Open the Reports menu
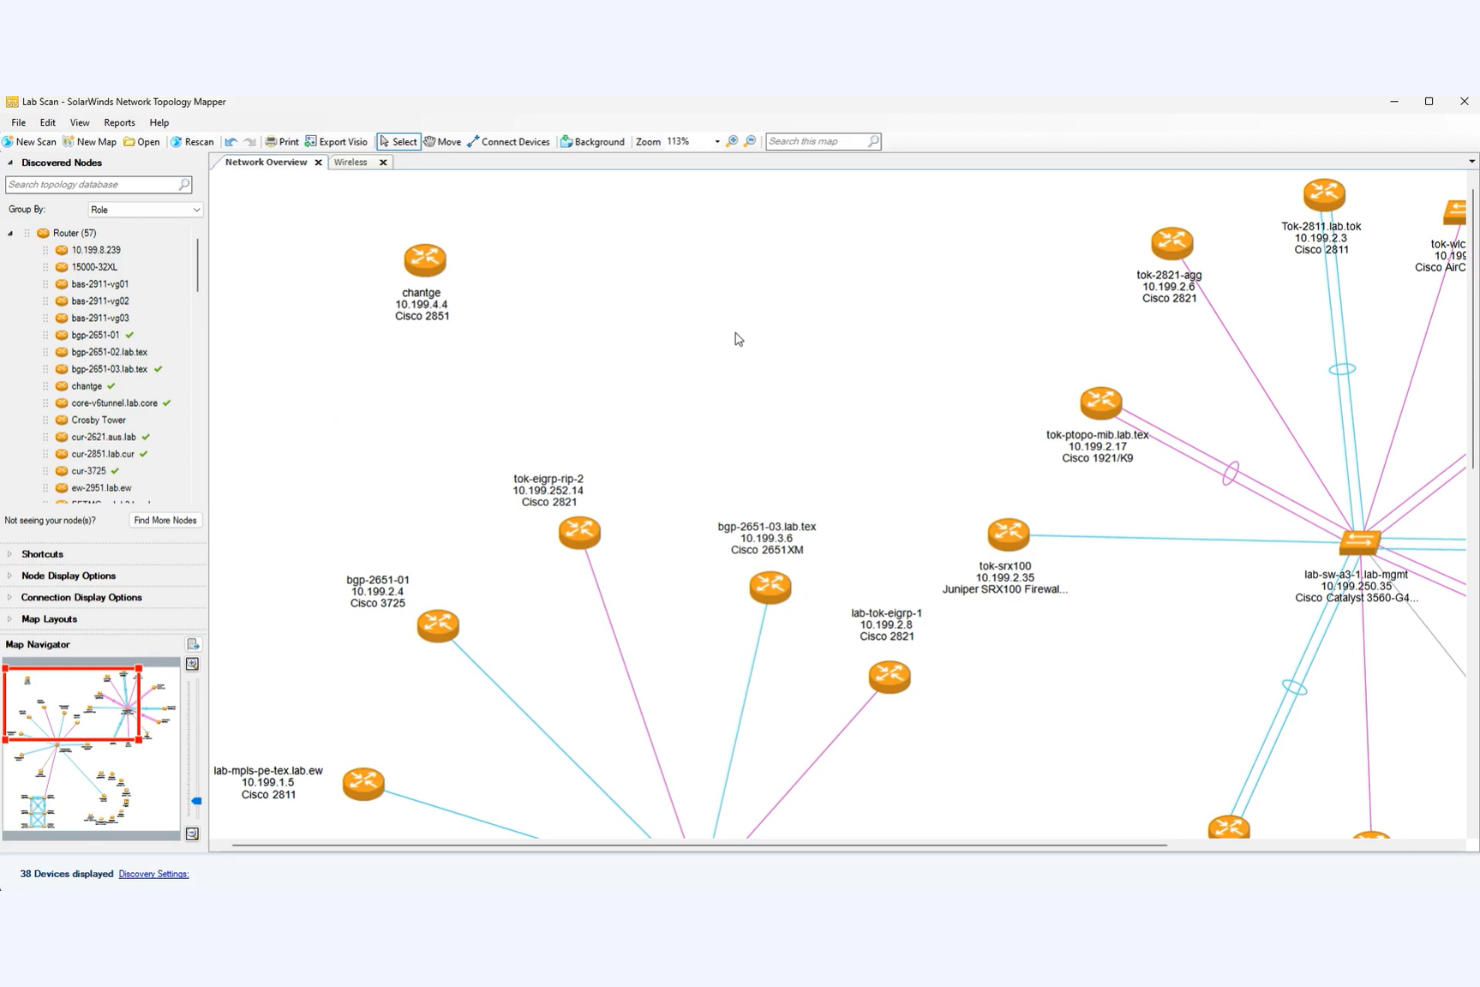Screen dimensions: 1480x987 [x=119, y=122]
